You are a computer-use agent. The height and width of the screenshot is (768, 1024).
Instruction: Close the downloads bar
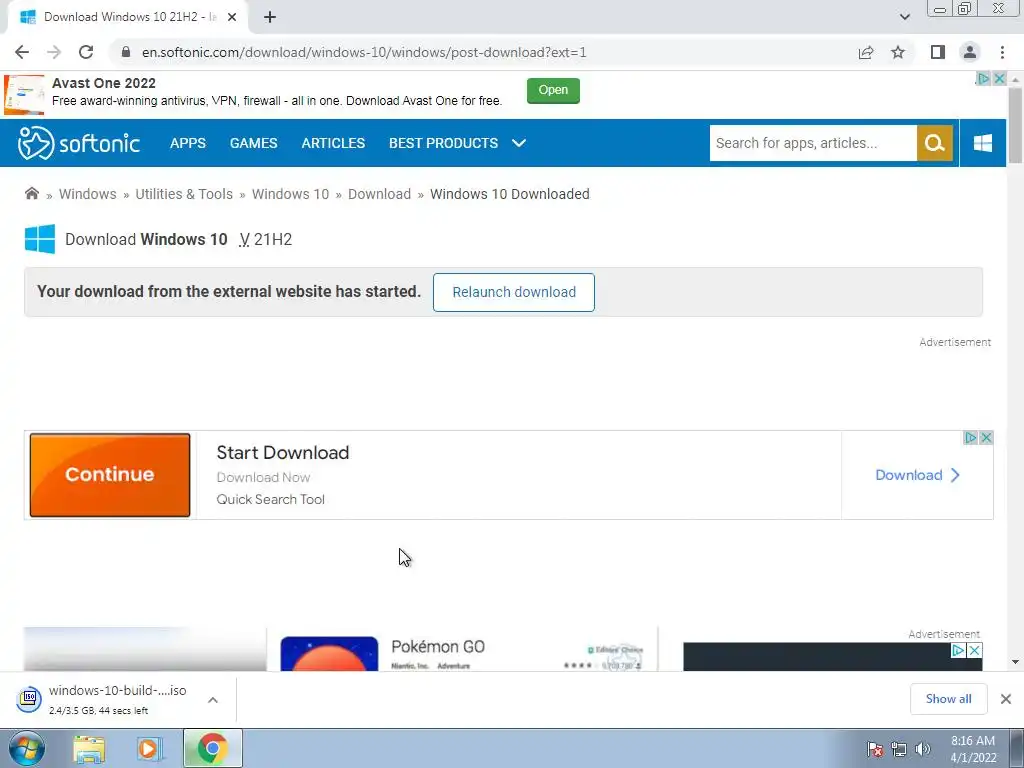pos(1006,699)
